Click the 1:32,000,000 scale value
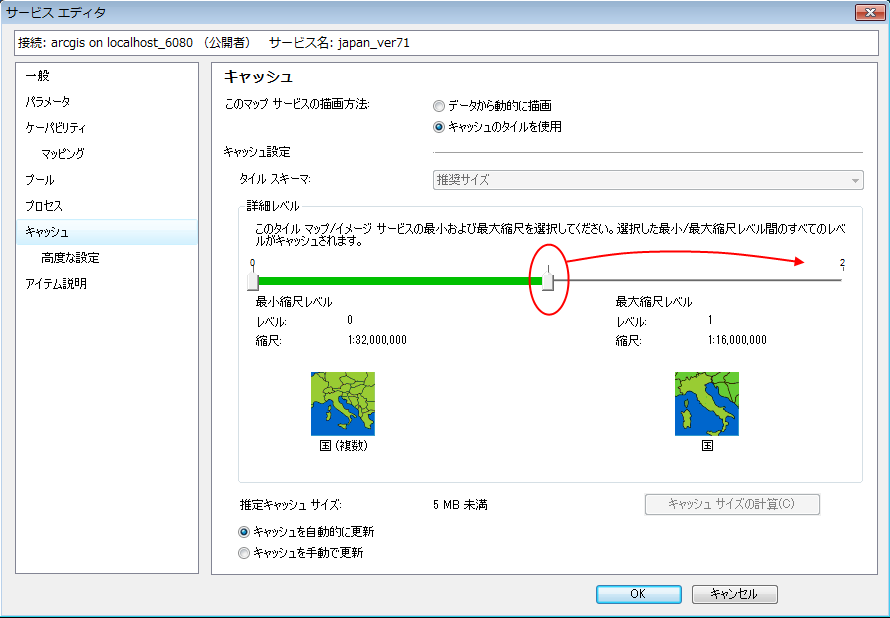Image resolution: width=890 pixels, height=618 pixels. click(x=377, y=340)
